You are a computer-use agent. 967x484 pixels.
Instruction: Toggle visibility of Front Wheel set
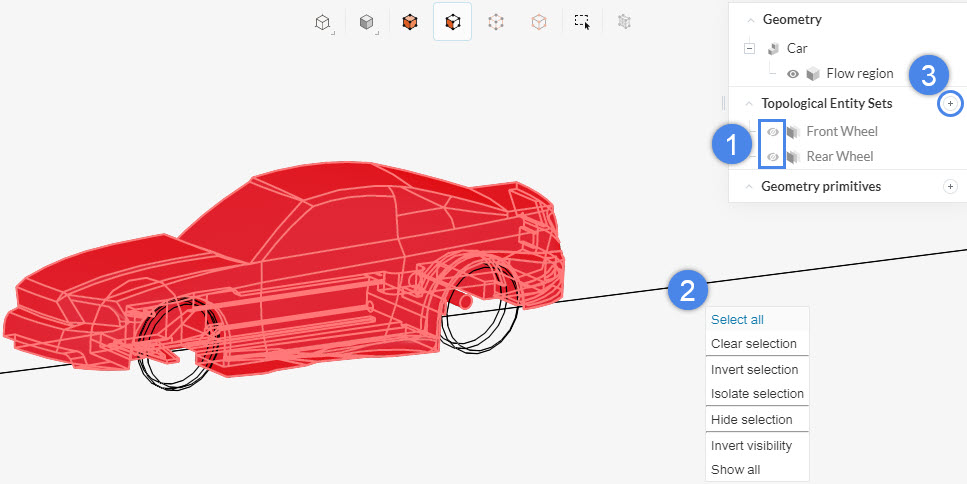point(772,131)
